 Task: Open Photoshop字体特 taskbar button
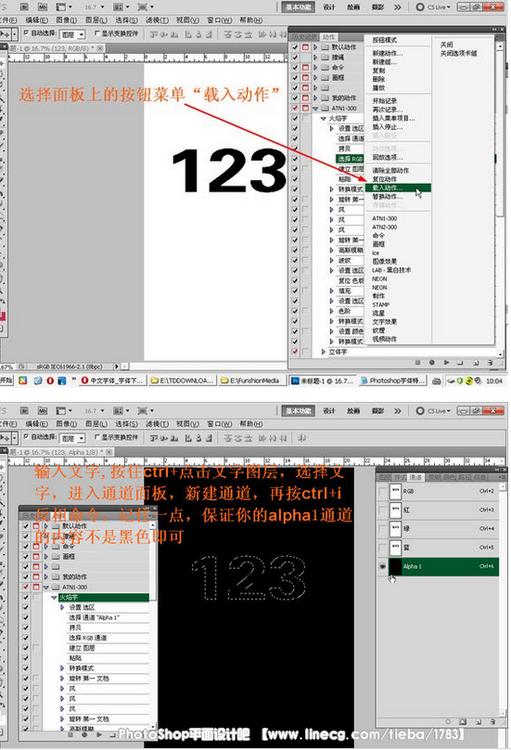[x=393, y=381]
